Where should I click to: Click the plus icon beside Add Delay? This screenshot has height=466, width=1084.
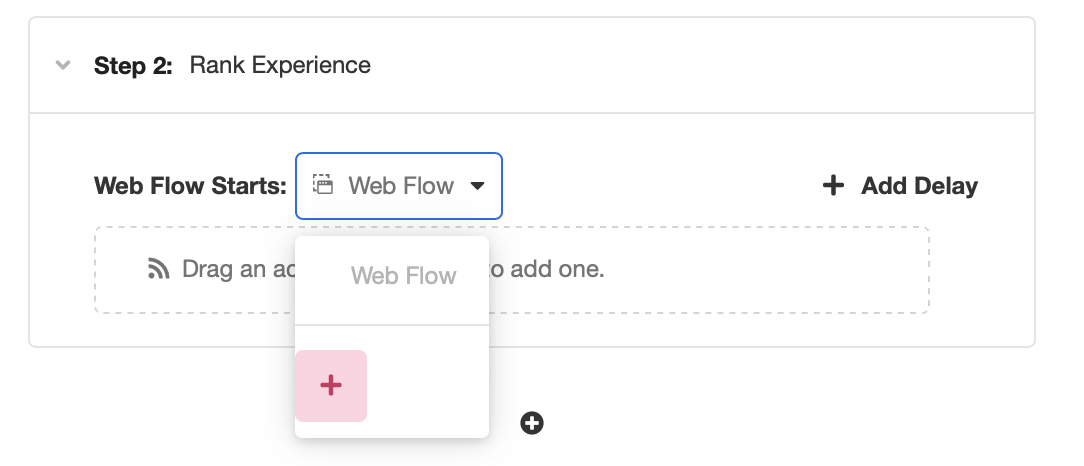click(x=833, y=185)
